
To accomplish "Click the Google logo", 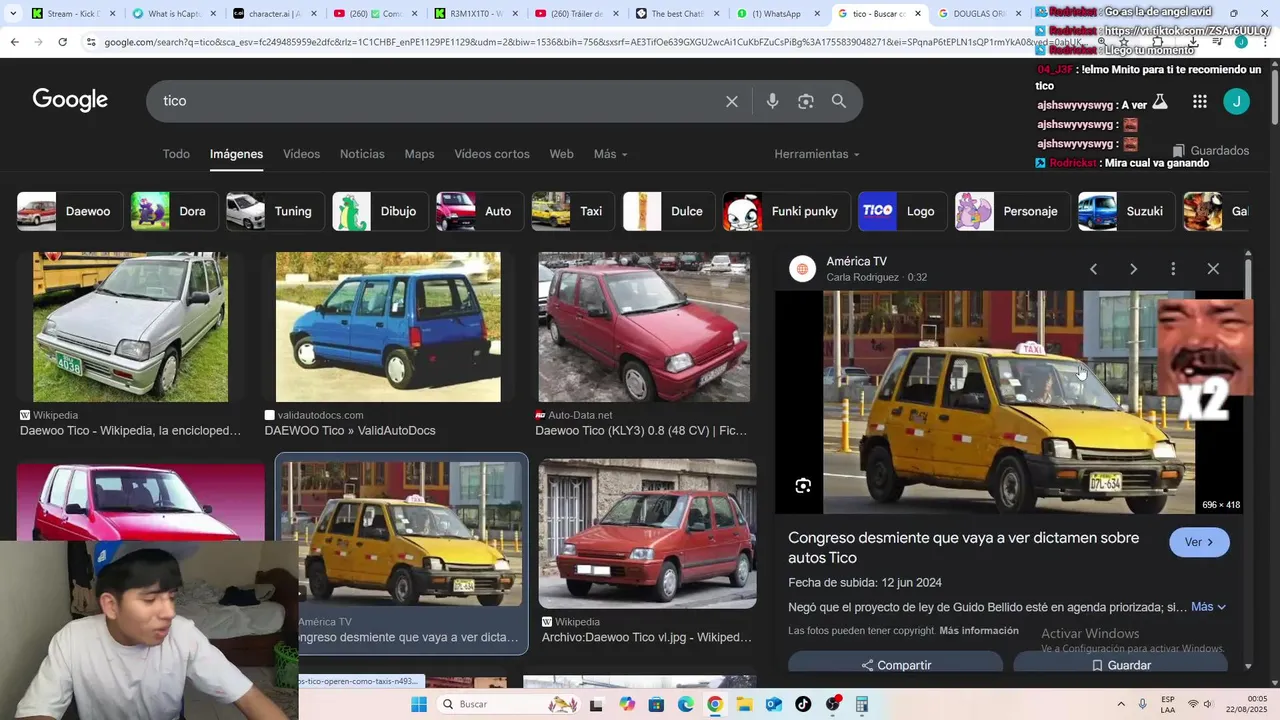I will tap(70, 100).
